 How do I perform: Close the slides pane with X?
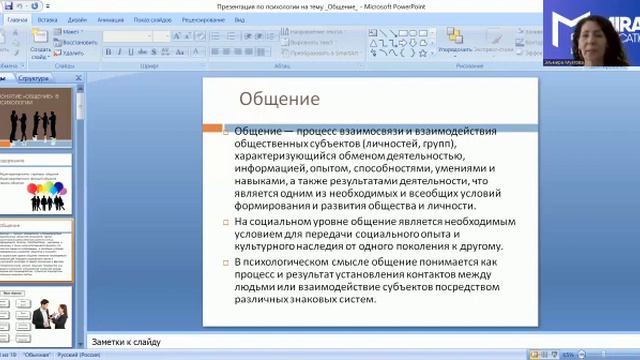(78, 78)
